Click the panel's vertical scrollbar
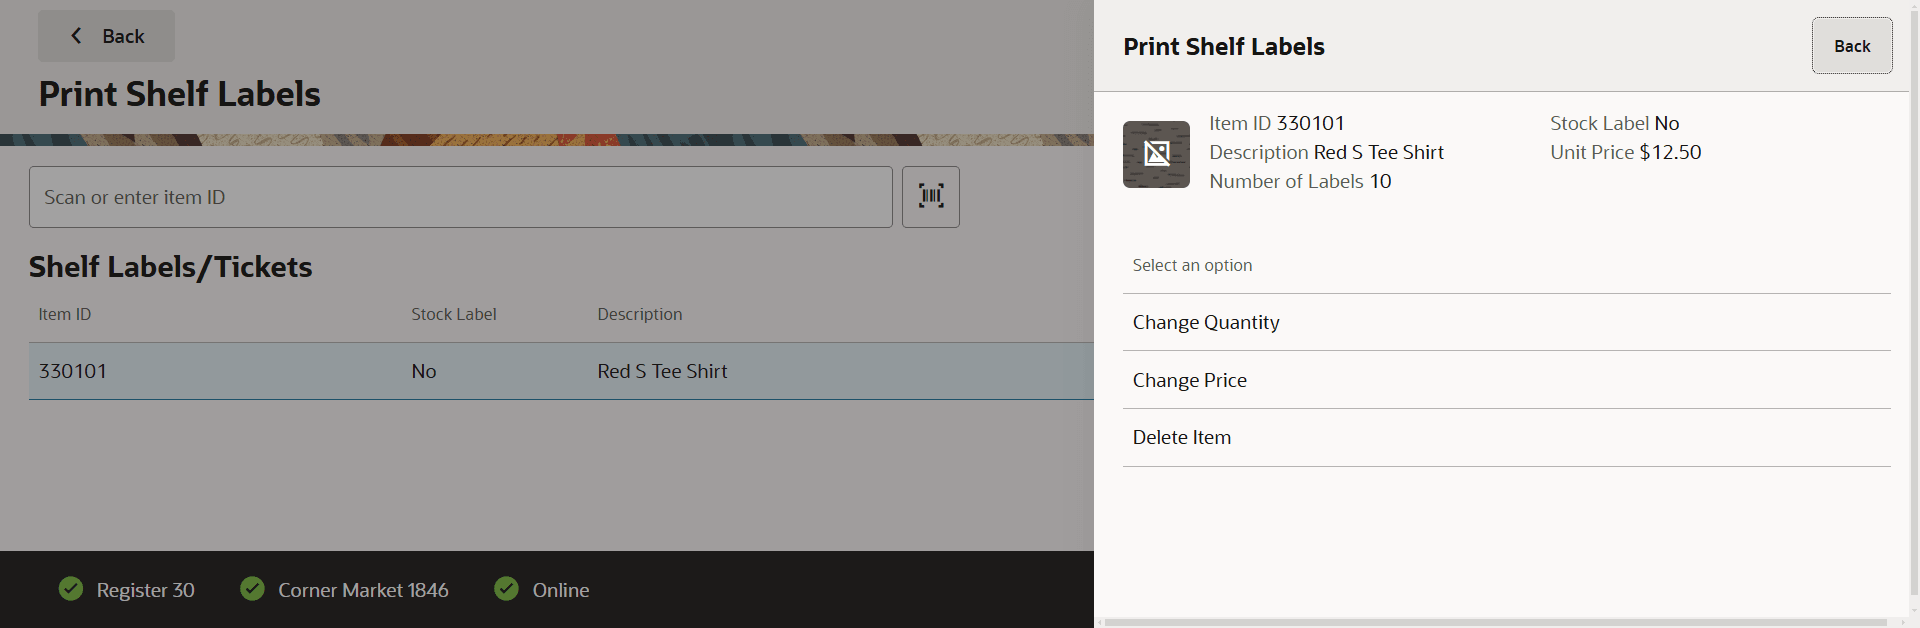 [1914, 300]
